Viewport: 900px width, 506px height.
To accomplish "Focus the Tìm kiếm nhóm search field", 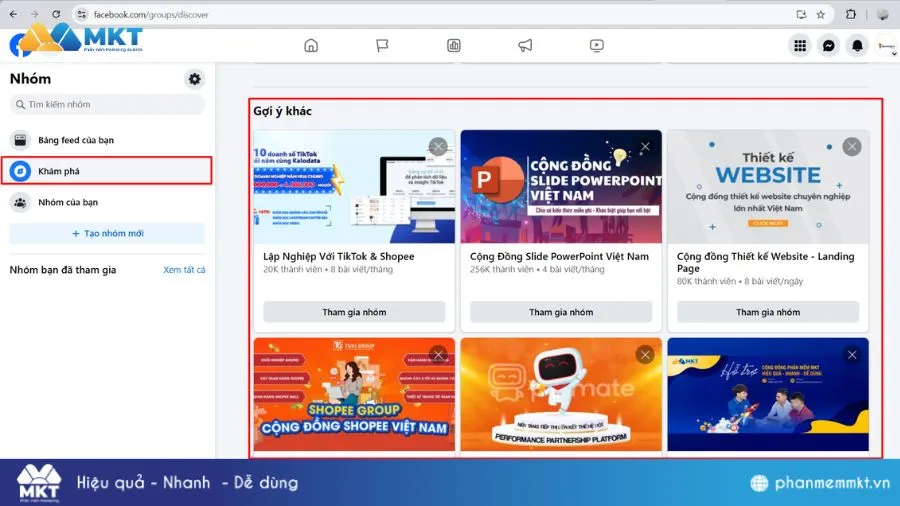I will tap(107, 104).
